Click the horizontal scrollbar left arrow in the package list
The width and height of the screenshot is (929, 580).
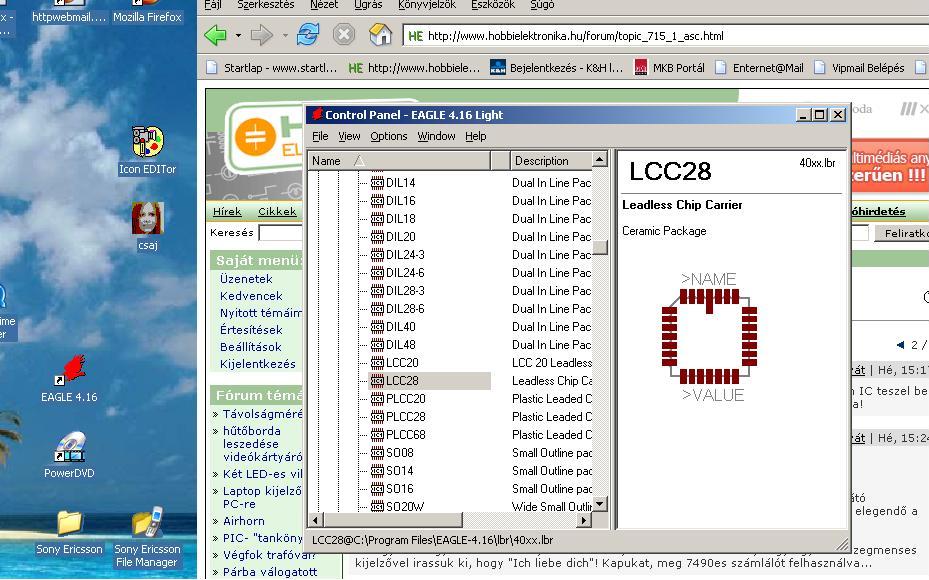point(316,520)
